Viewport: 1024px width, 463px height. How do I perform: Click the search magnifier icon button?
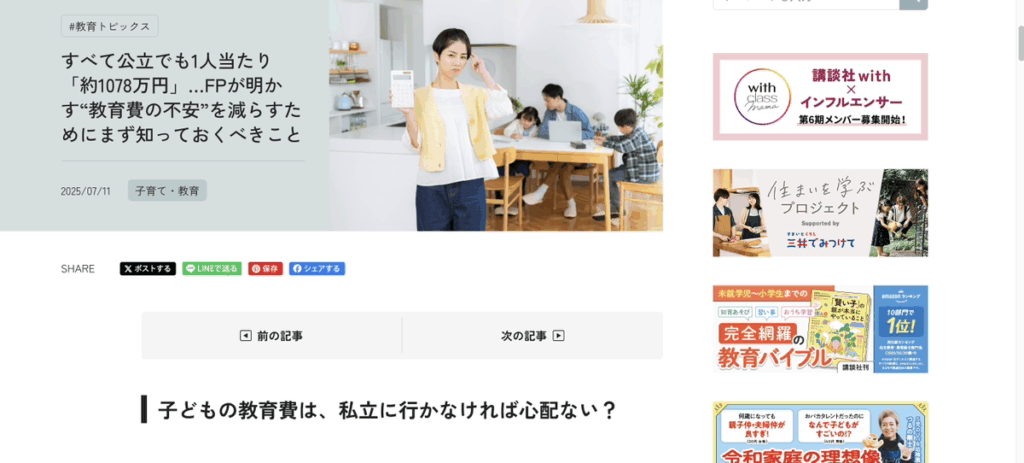tap(913, 4)
